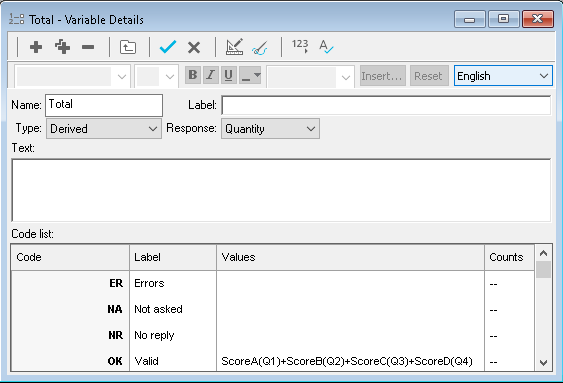Open the Type dropdown showing Derived

[104, 129]
